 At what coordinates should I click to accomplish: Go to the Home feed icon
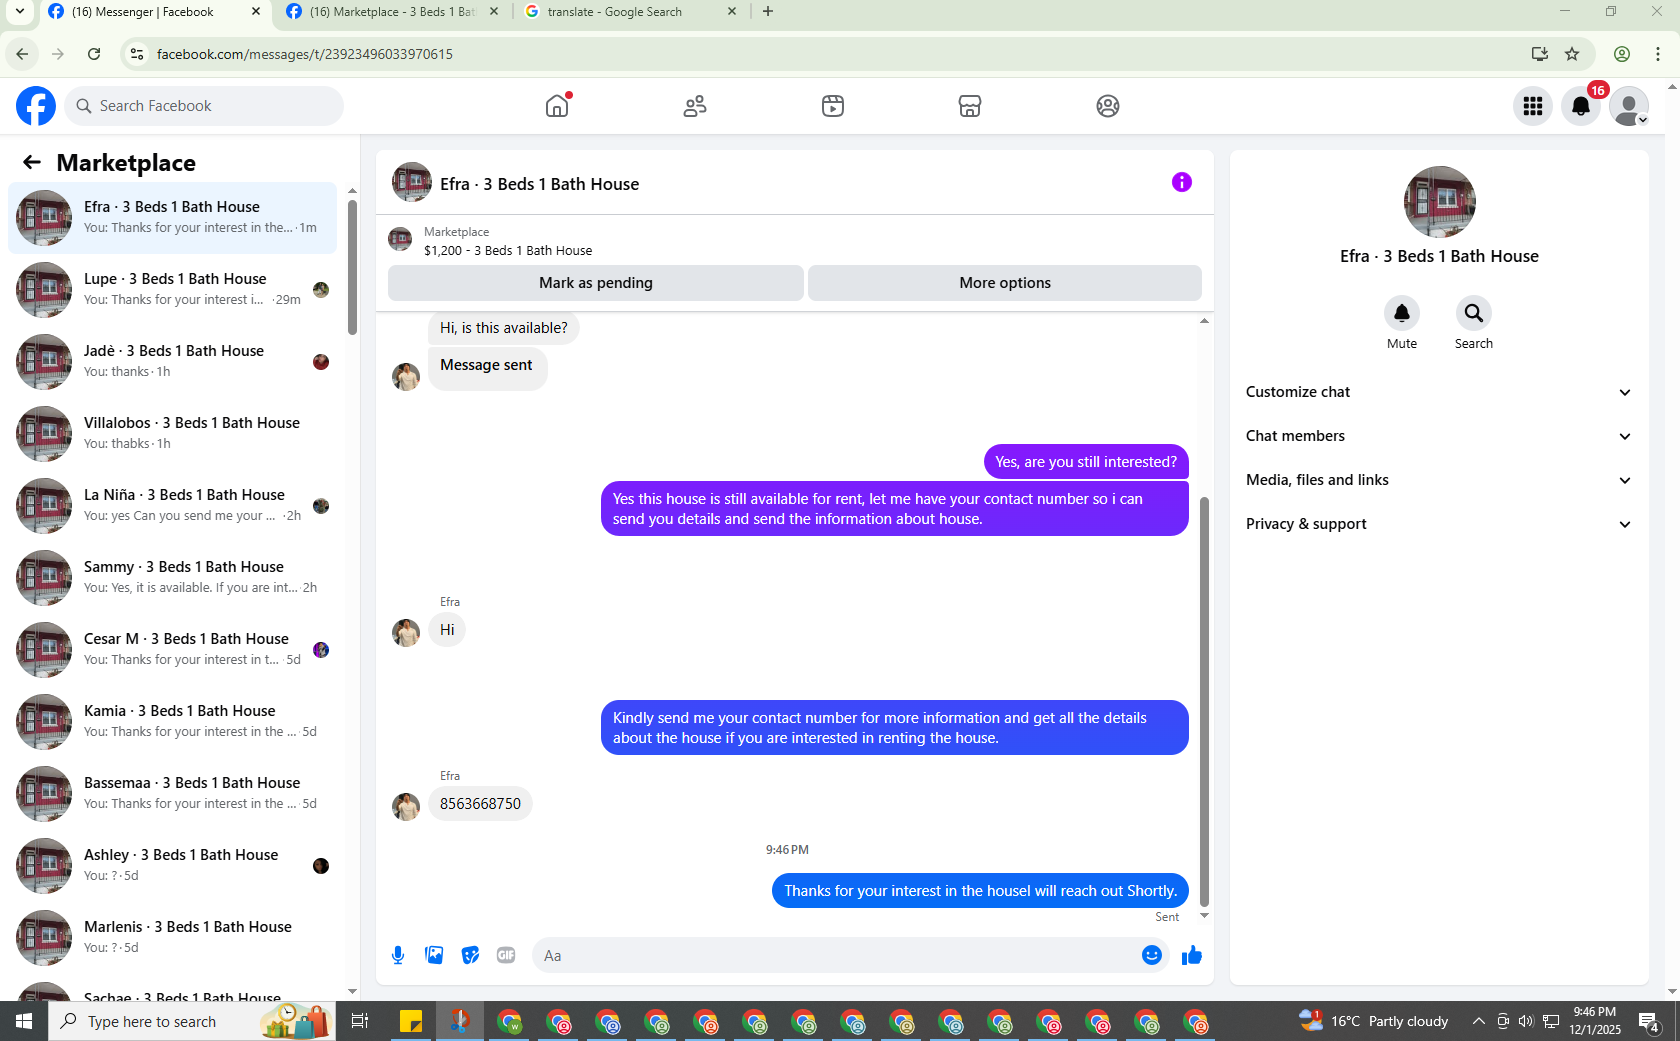tap(557, 106)
